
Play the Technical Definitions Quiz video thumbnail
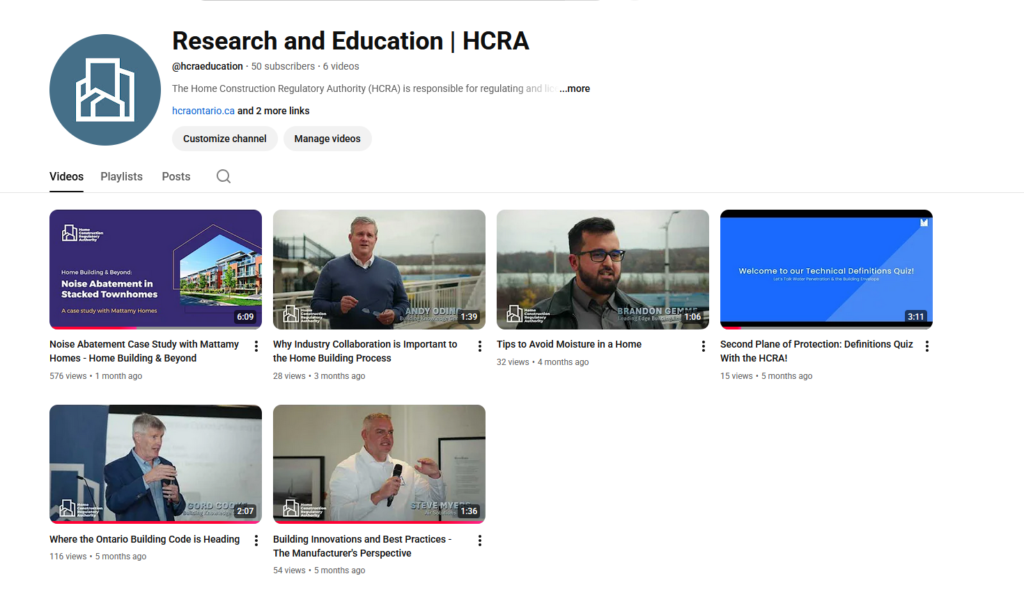point(826,269)
